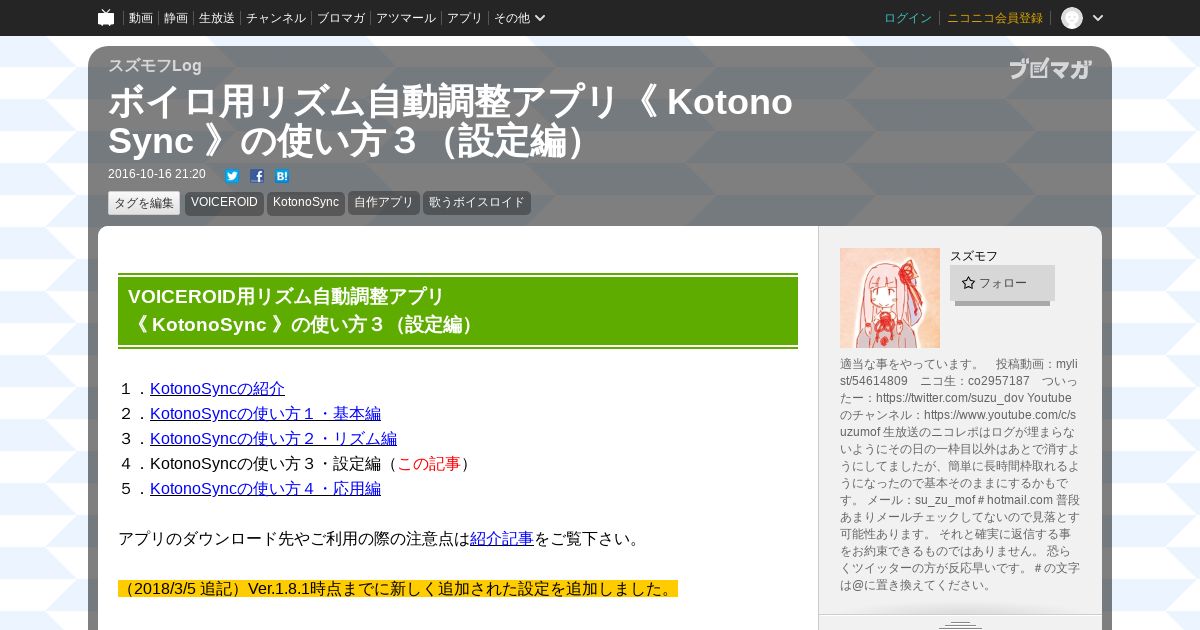Expand the その他 menu

tap(520, 18)
